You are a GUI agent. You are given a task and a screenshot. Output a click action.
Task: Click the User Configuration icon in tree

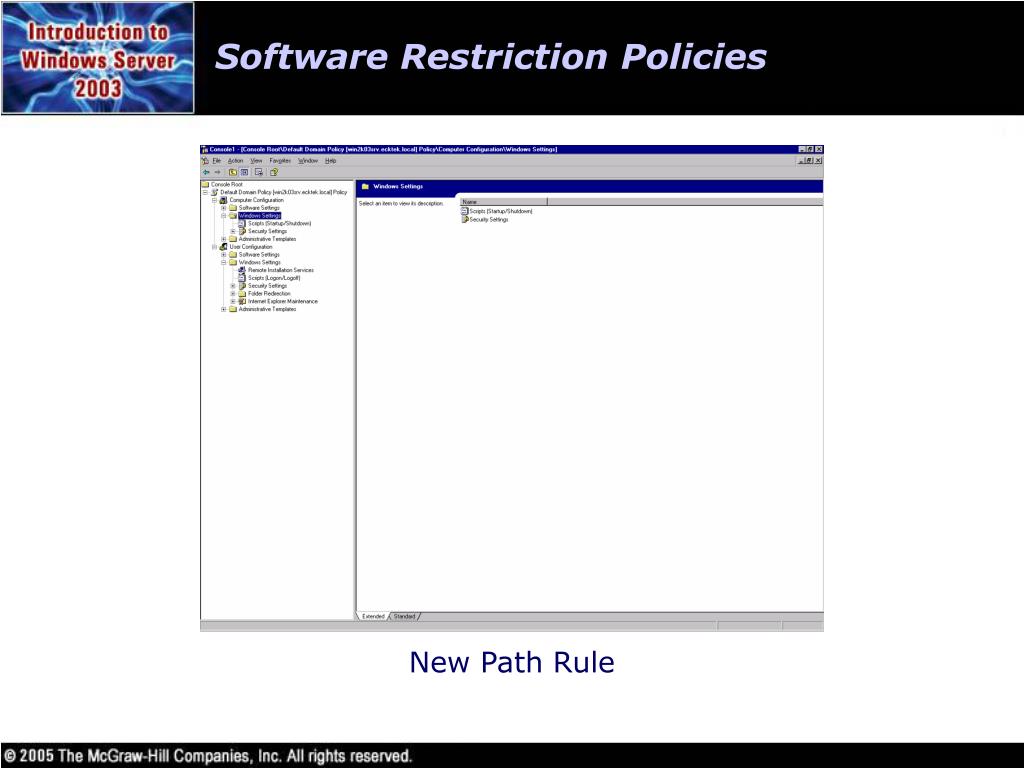click(223, 247)
